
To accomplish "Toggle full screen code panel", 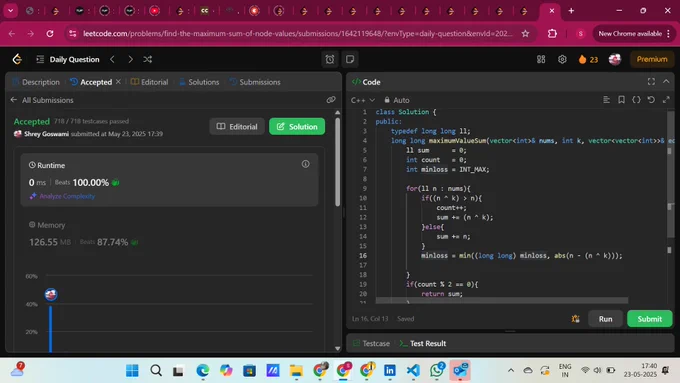I will 651,82.
